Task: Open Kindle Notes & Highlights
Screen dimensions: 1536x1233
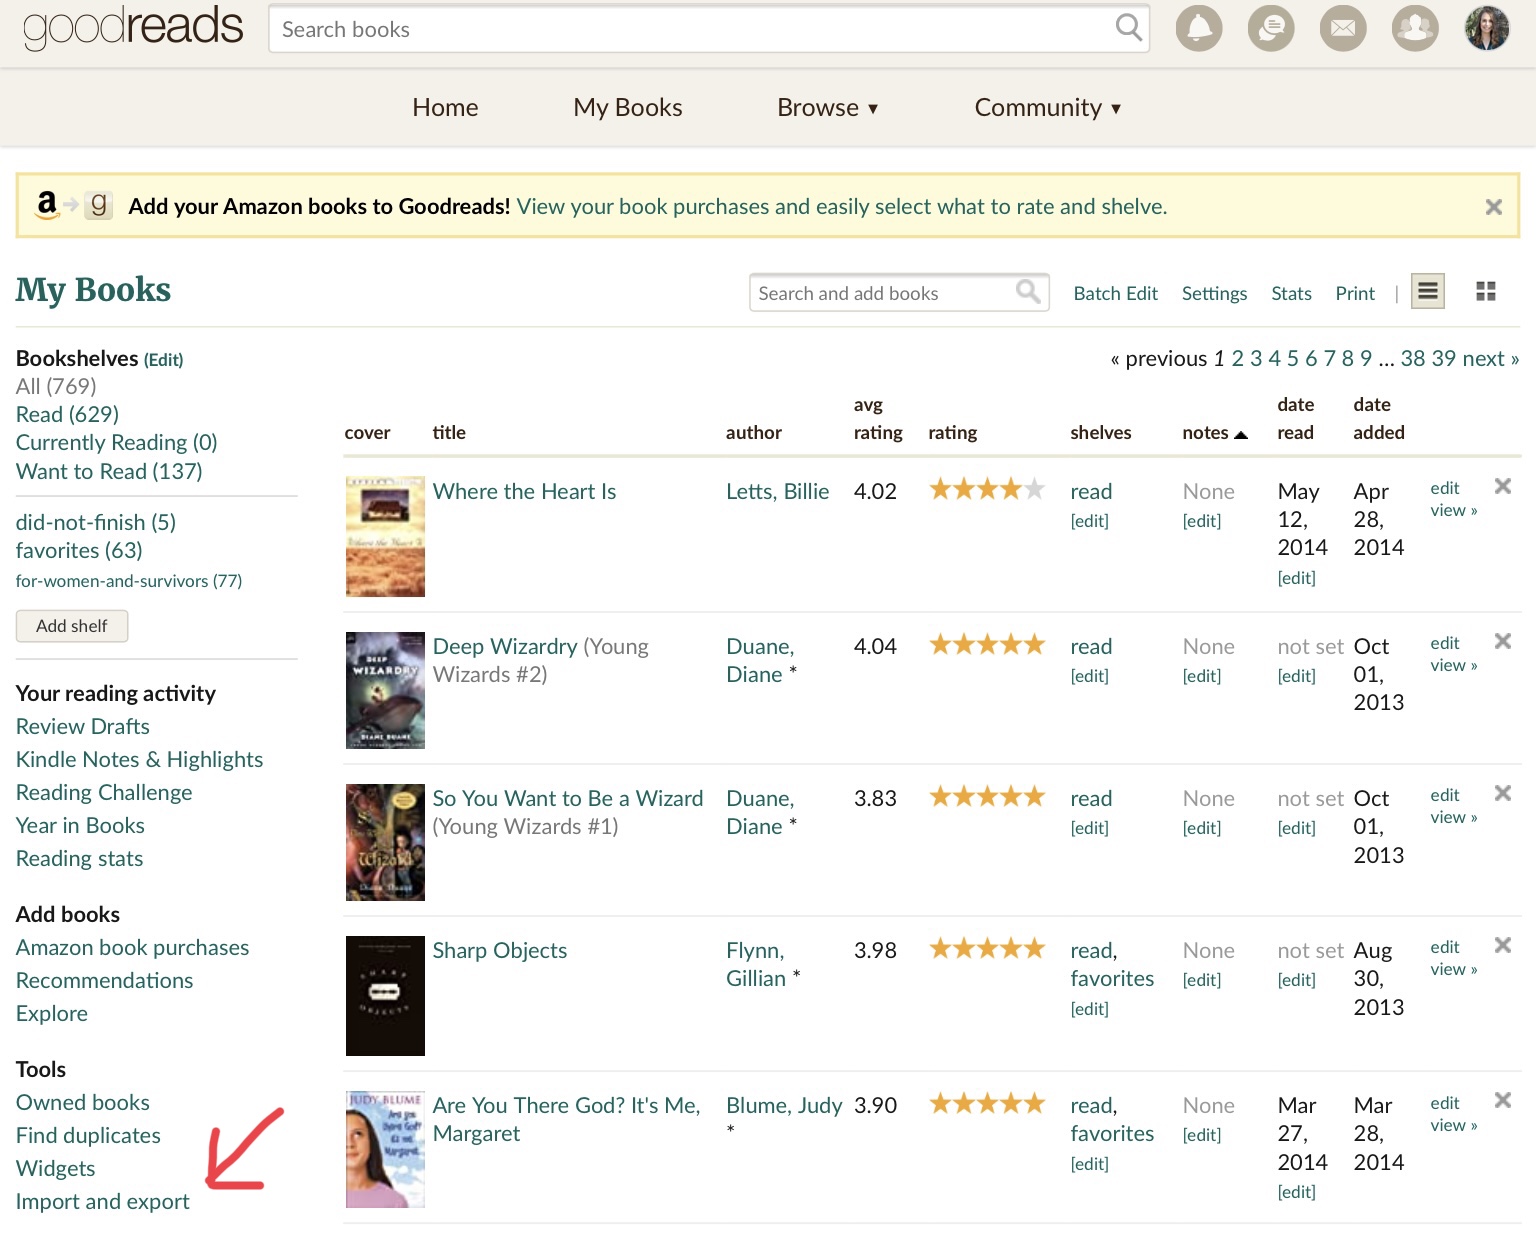Action: click(139, 759)
